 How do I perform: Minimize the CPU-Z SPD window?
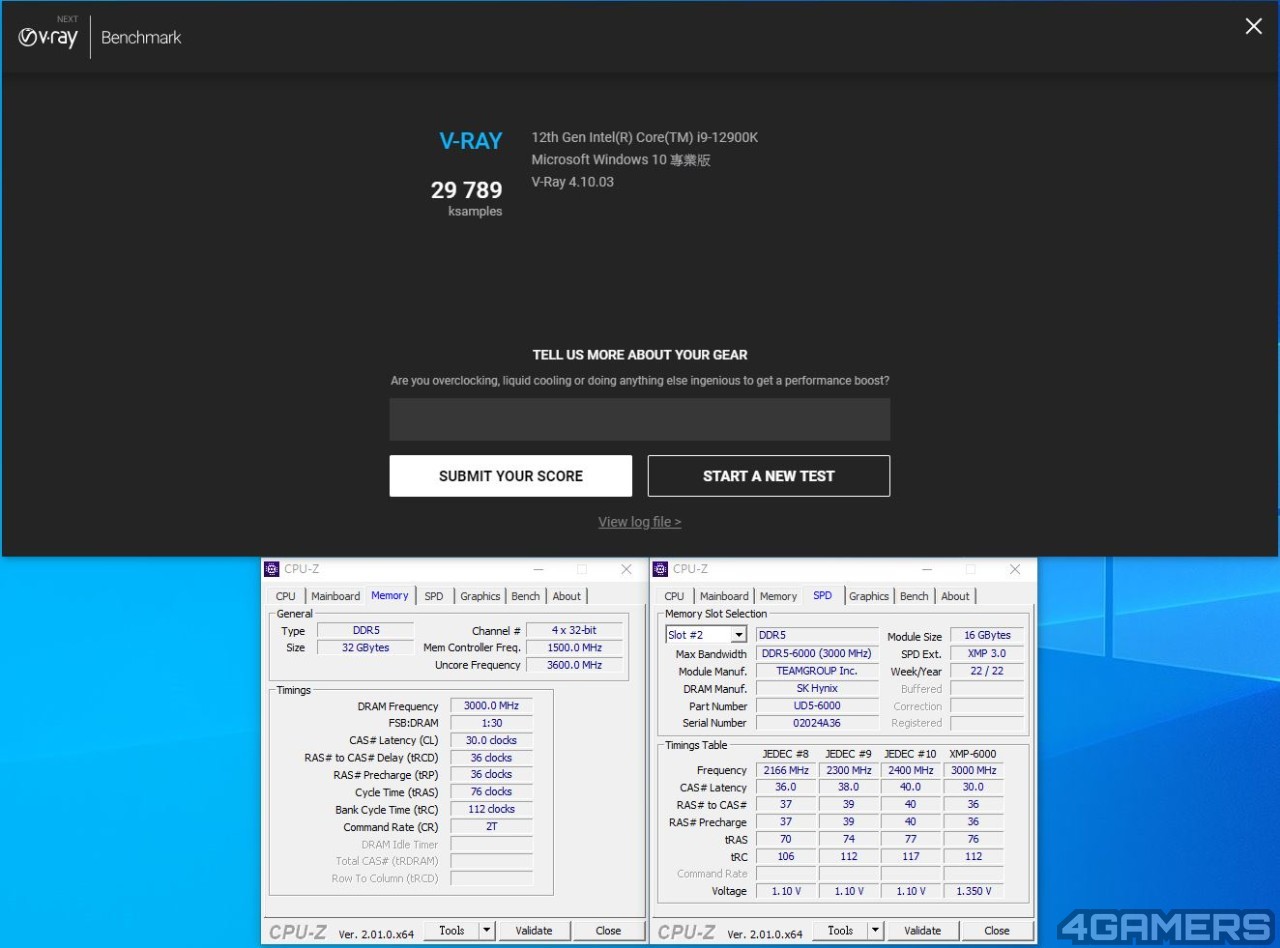coord(927,569)
